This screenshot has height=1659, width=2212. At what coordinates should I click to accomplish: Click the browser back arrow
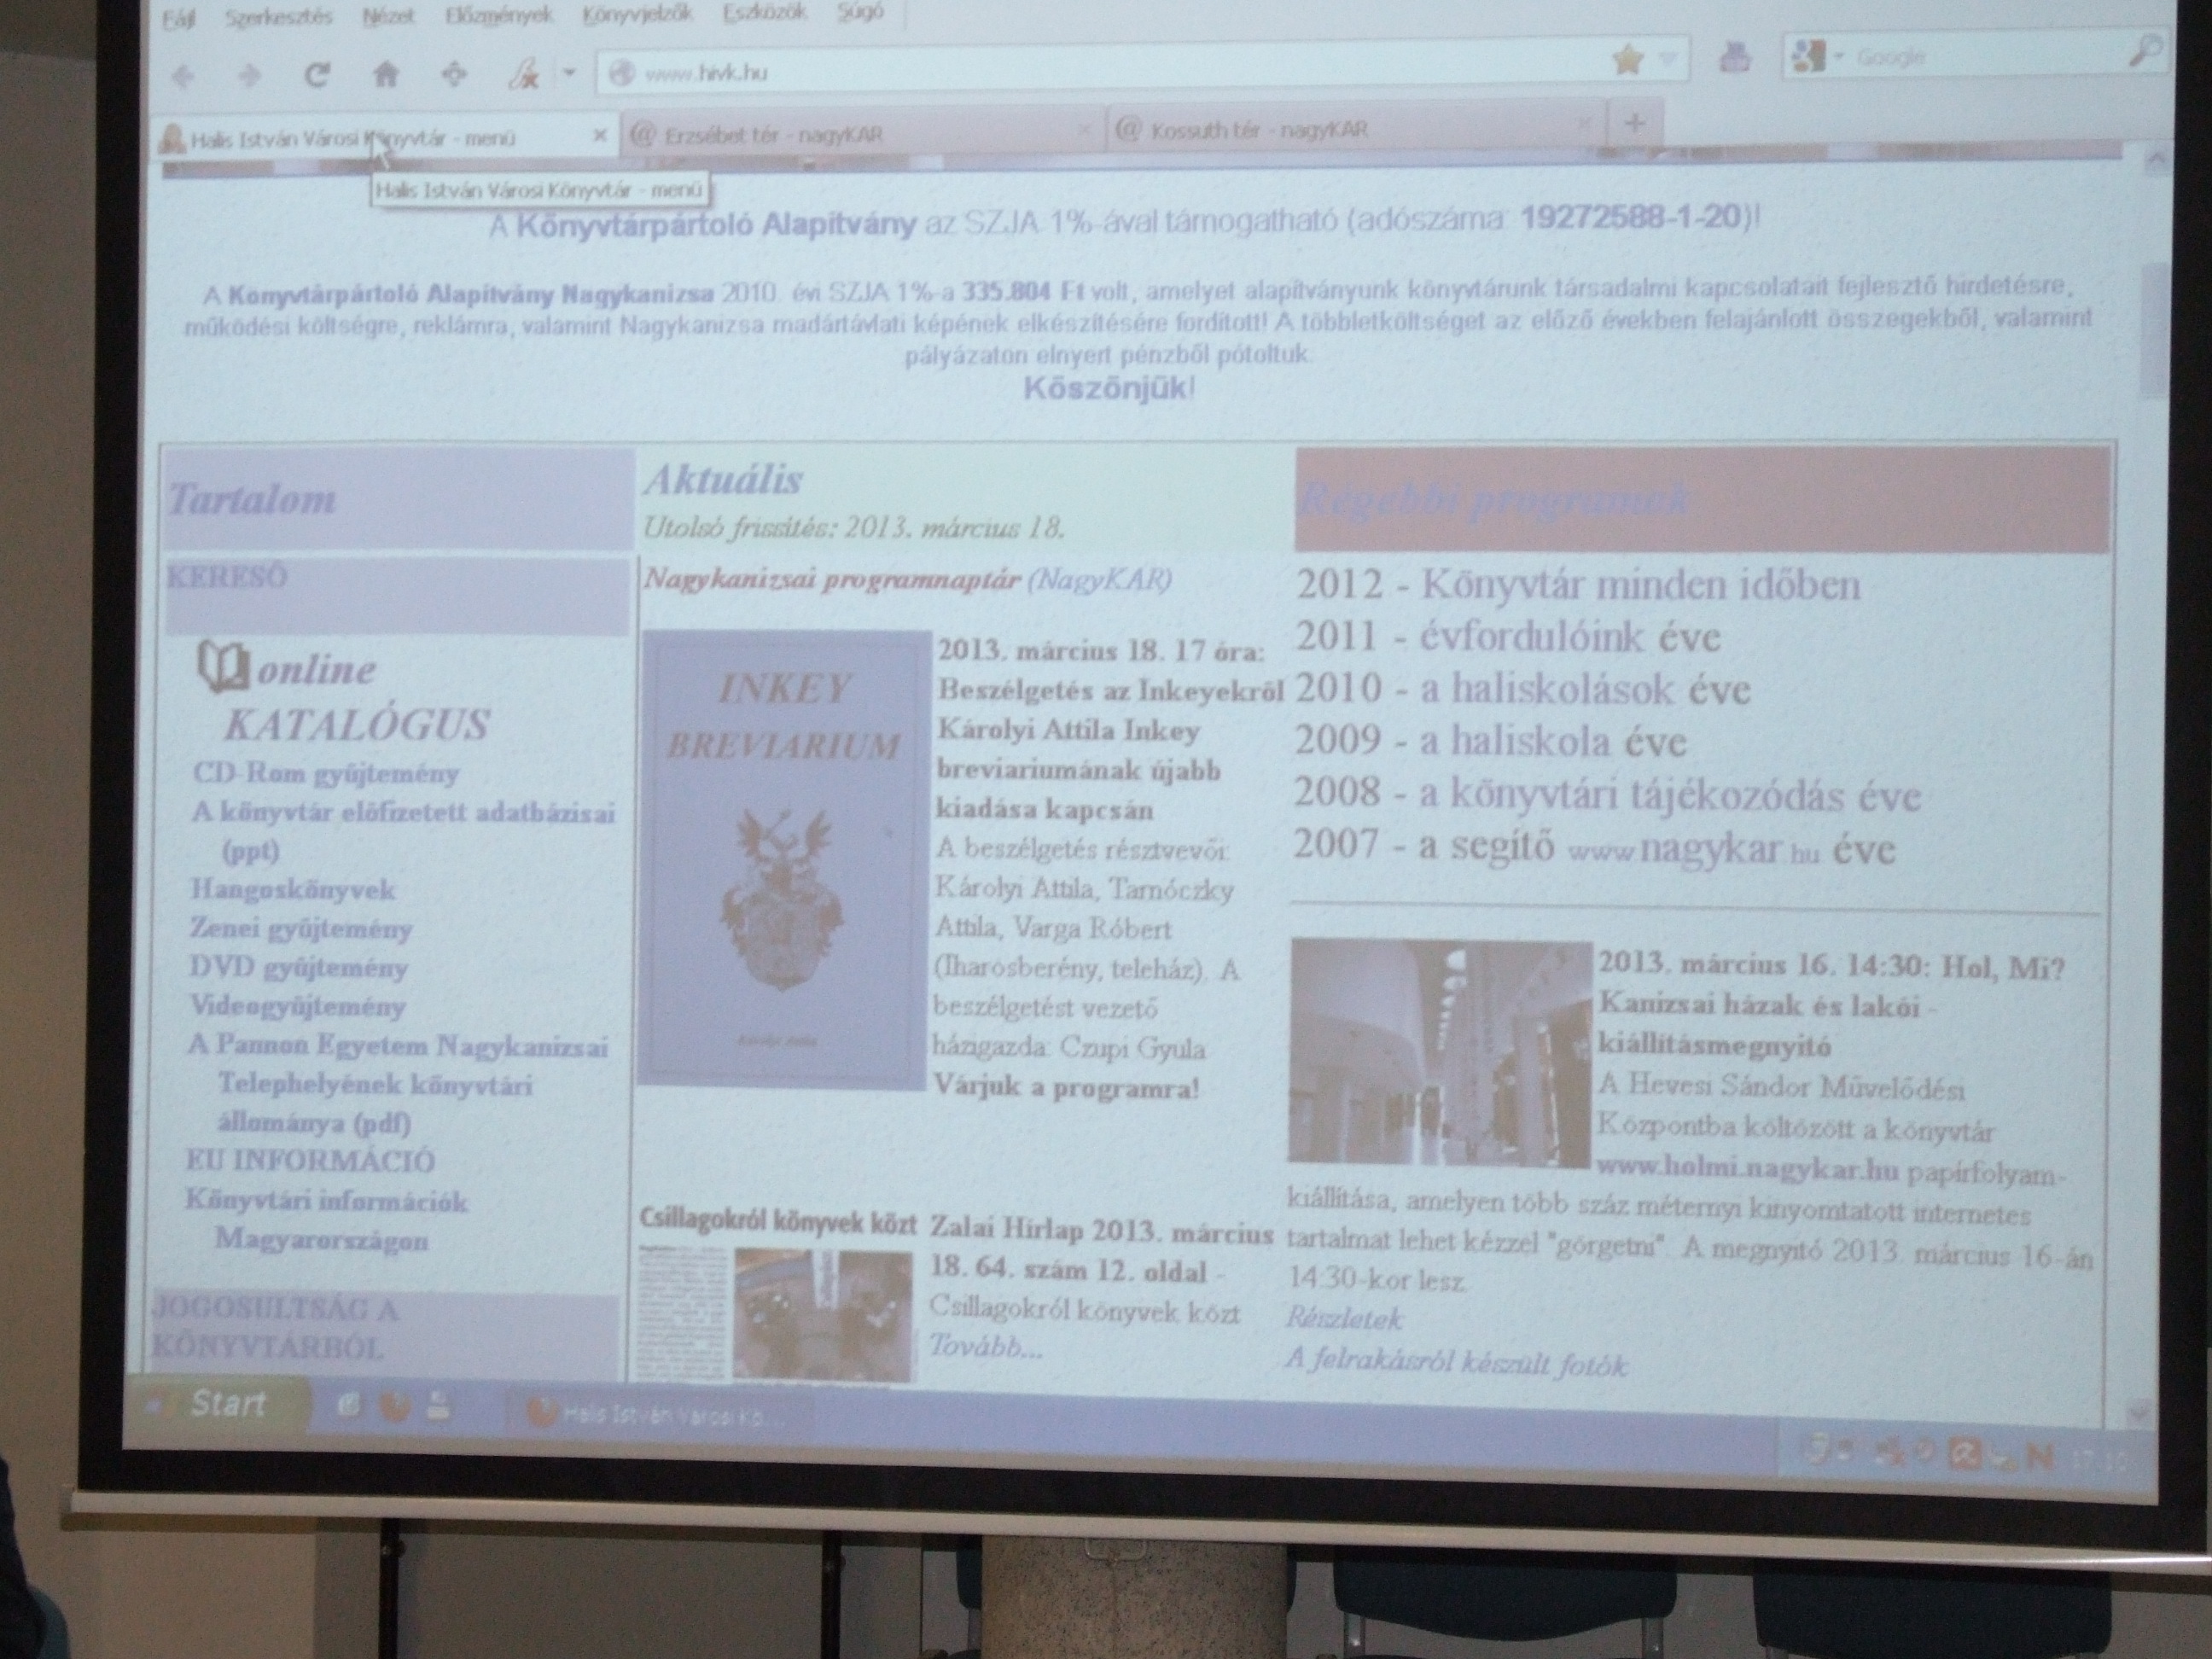[x=183, y=75]
